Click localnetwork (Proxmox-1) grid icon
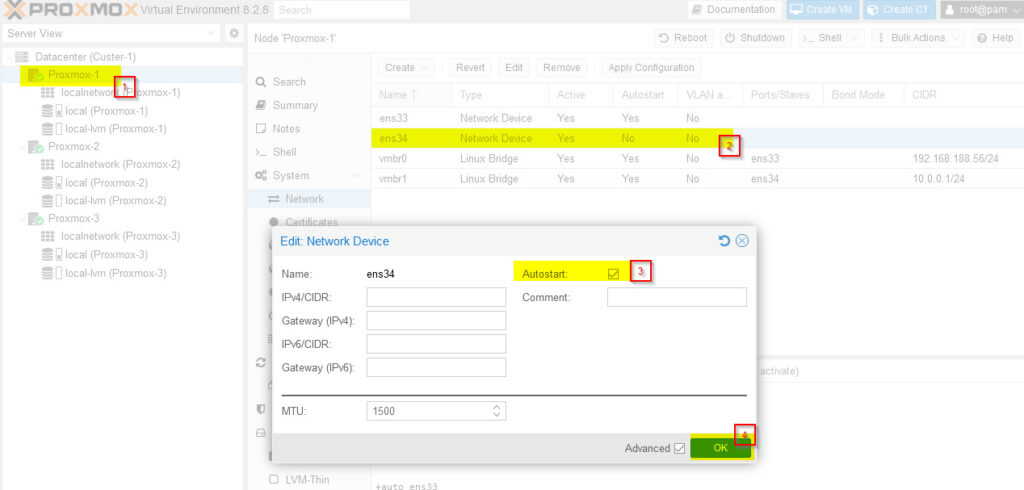The width and height of the screenshot is (1024, 490). pyautogui.click(x=48, y=93)
